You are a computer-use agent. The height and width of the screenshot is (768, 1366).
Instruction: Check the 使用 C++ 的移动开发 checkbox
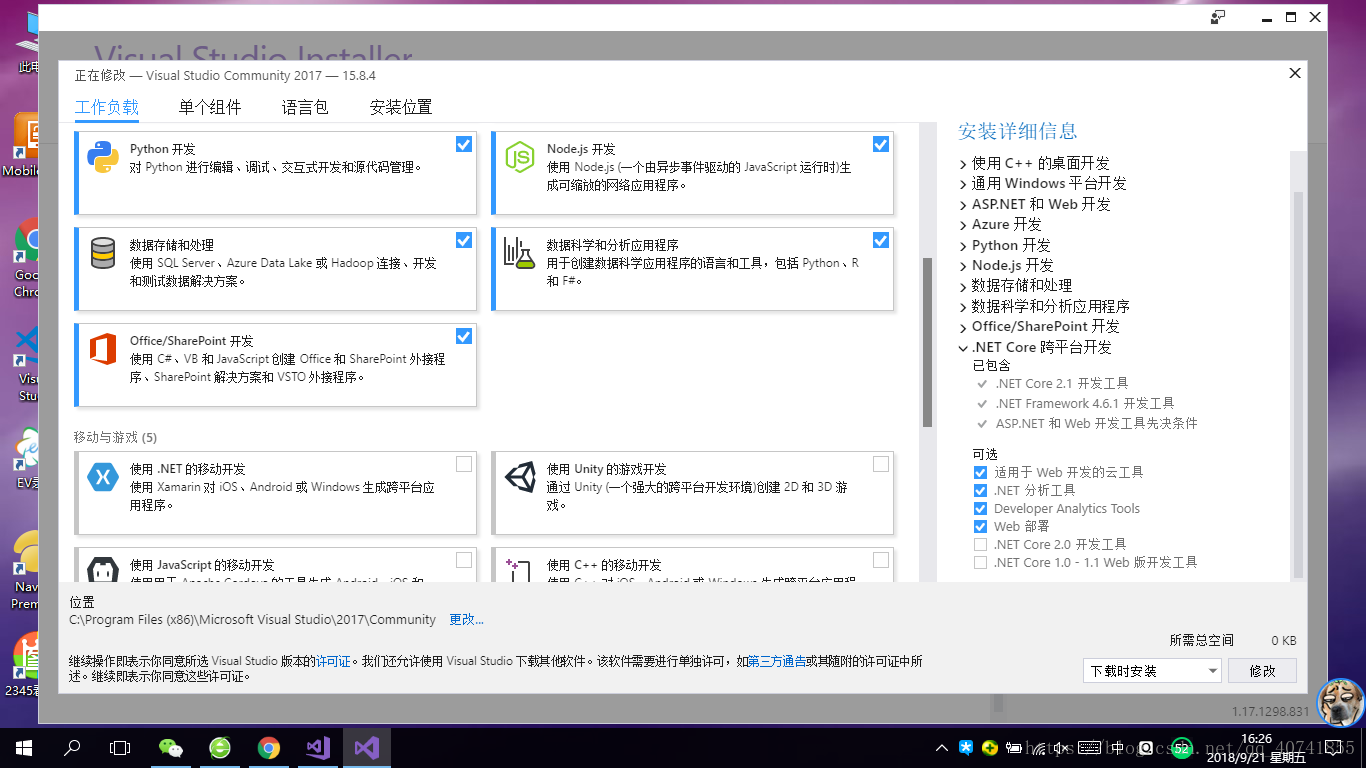881,560
